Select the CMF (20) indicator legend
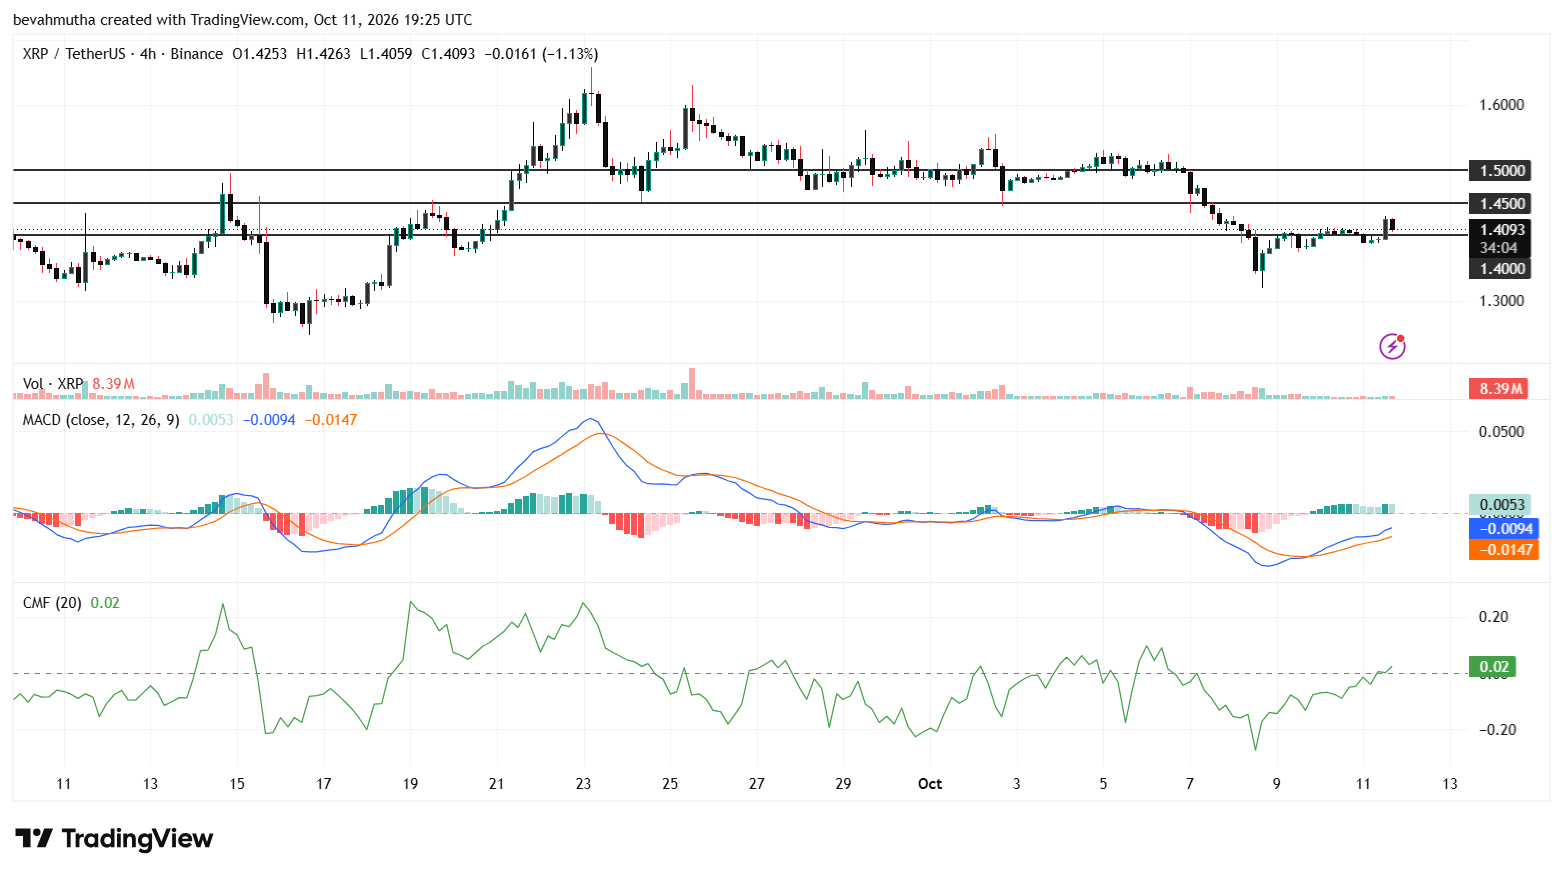The image size is (1563, 876). (x=52, y=603)
